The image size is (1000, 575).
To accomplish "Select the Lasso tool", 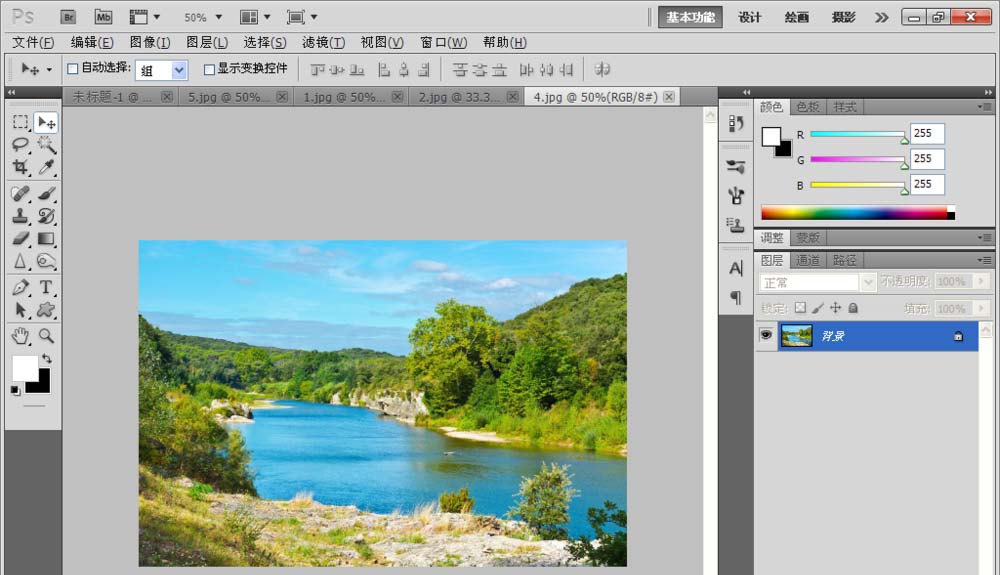I will click(20, 145).
